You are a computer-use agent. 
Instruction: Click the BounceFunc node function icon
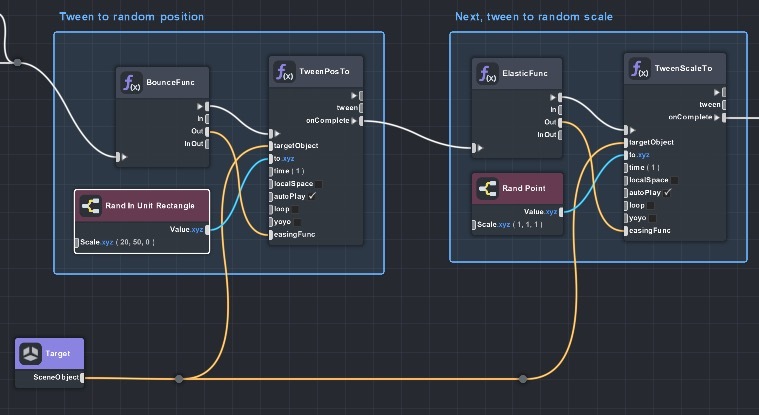[131, 83]
